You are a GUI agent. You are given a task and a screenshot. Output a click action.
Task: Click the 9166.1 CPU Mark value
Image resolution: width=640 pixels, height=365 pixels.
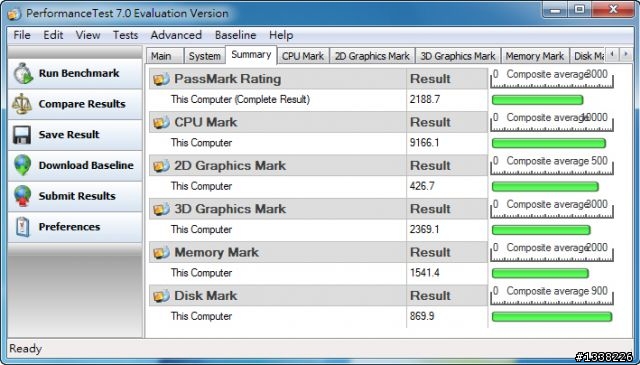[x=424, y=143]
